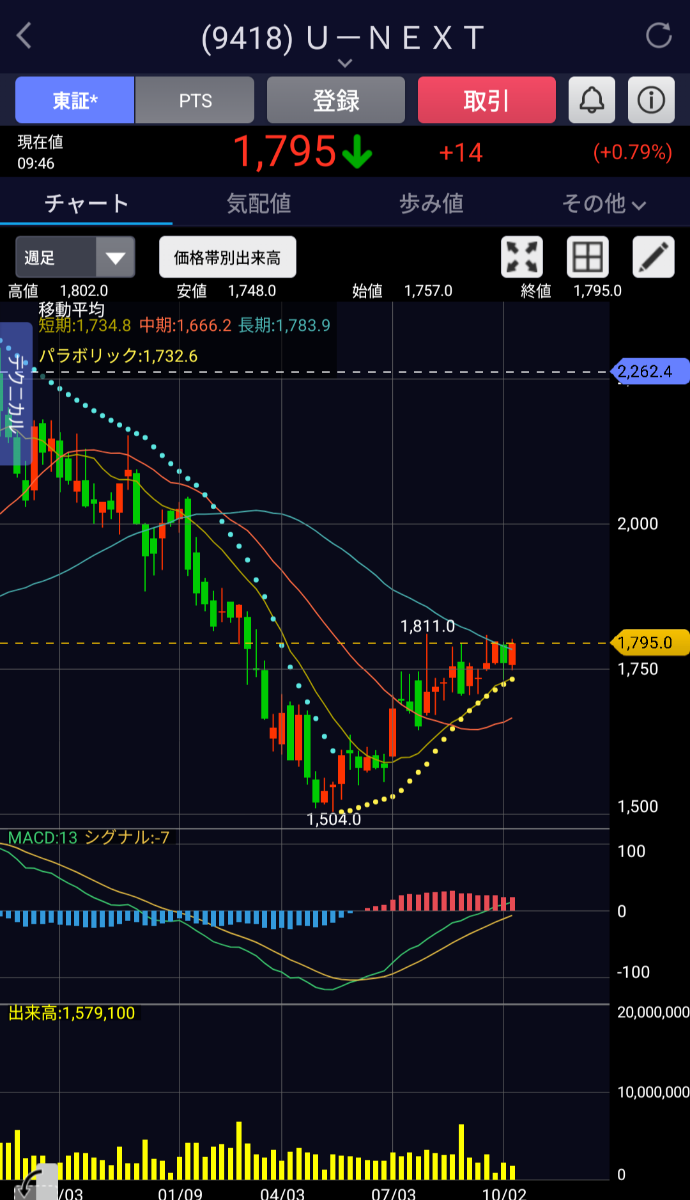Tap the 出来高:1,579,100 volume label
The image size is (690, 1200).
[x=72, y=1013]
